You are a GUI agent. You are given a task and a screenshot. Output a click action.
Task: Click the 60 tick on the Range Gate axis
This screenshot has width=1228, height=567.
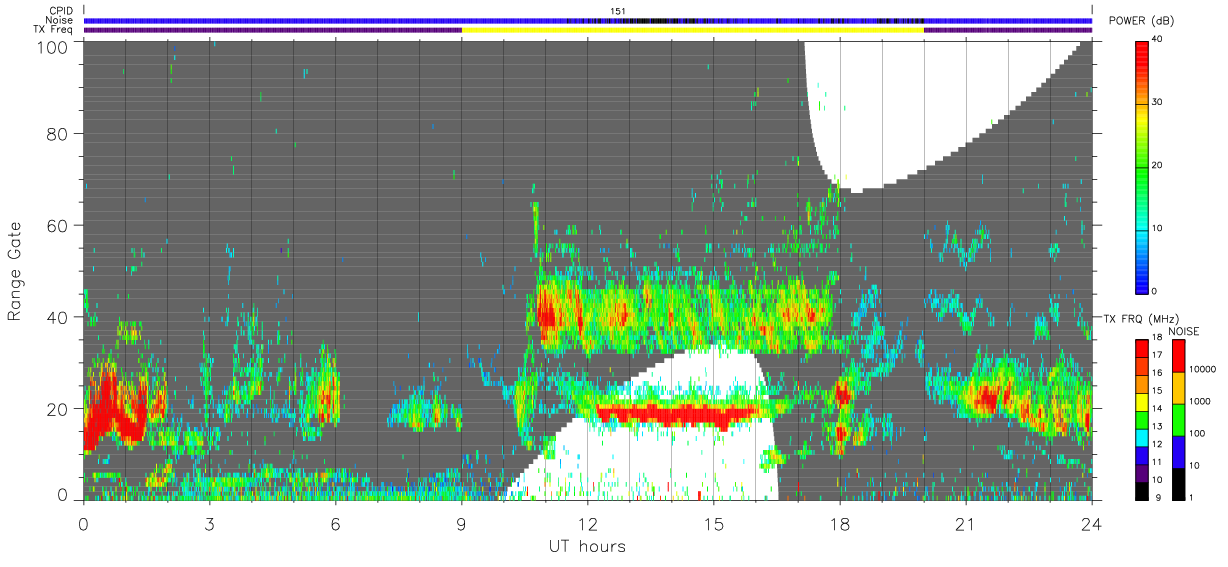coord(58,225)
